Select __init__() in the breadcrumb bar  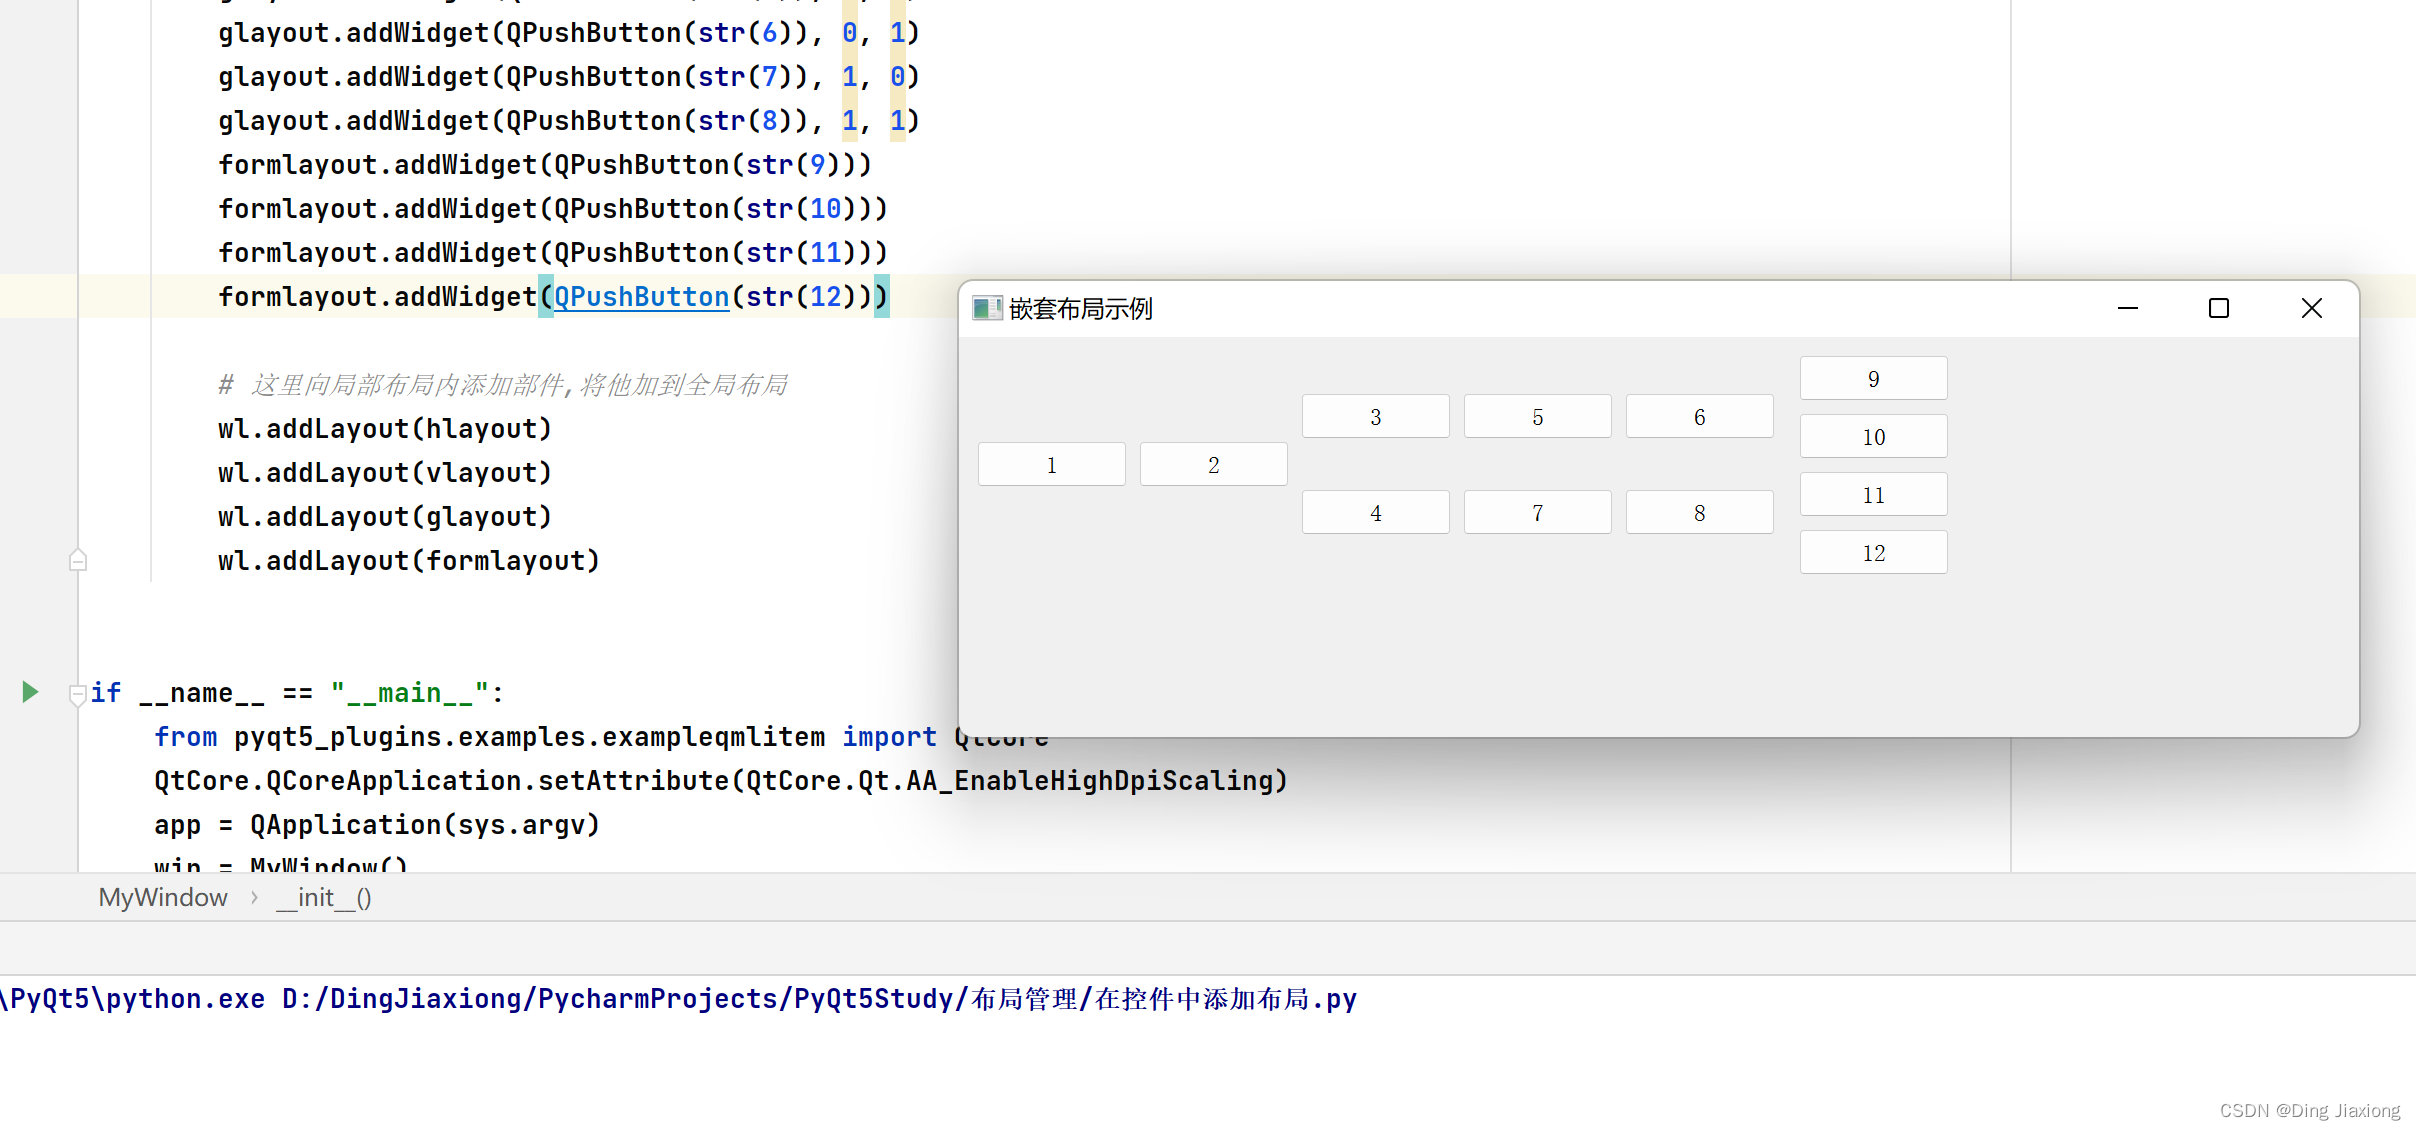tap(322, 897)
